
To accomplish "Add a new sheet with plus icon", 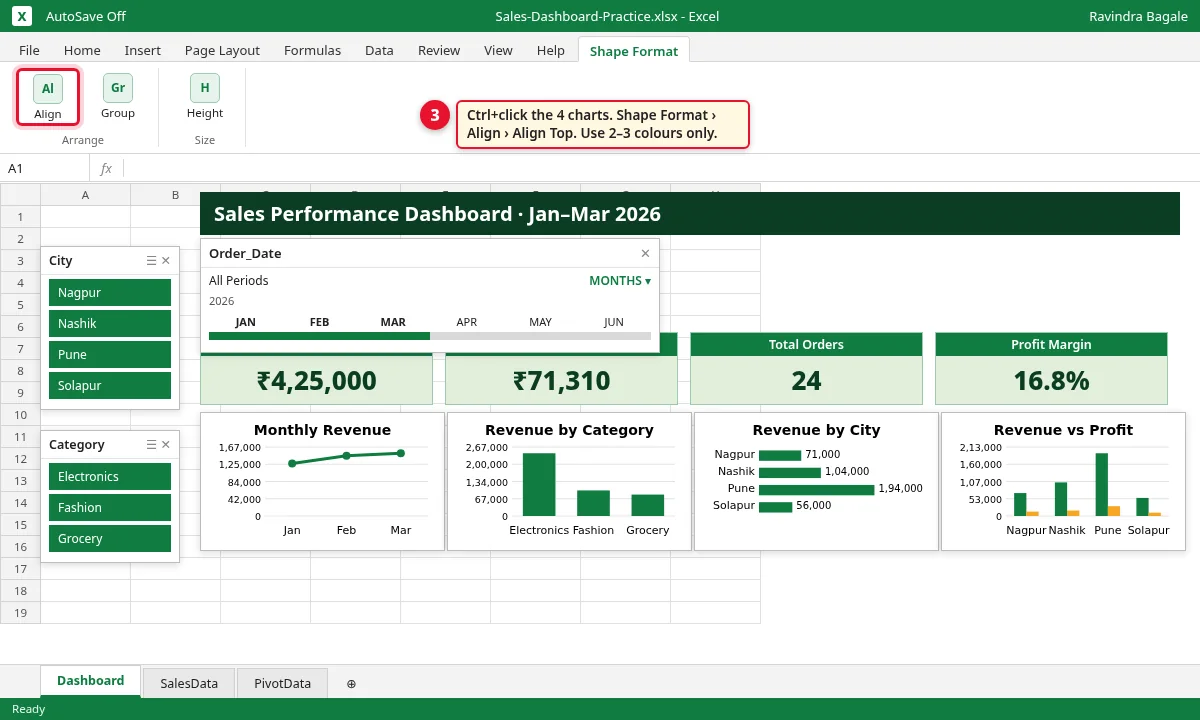I will click(351, 684).
